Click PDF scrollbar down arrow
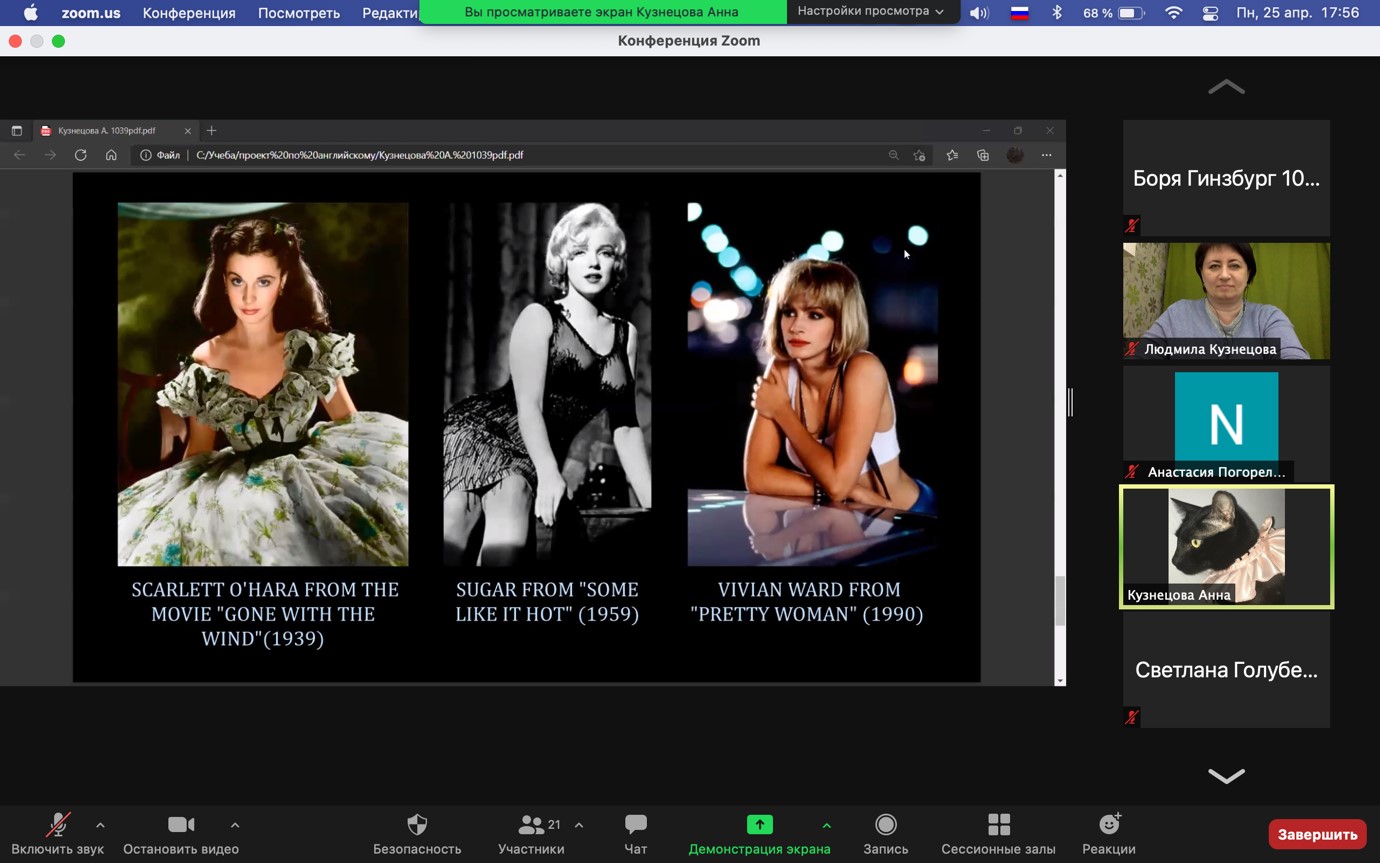The height and width of the screenshot is (863, 1380). point(1060,680)
